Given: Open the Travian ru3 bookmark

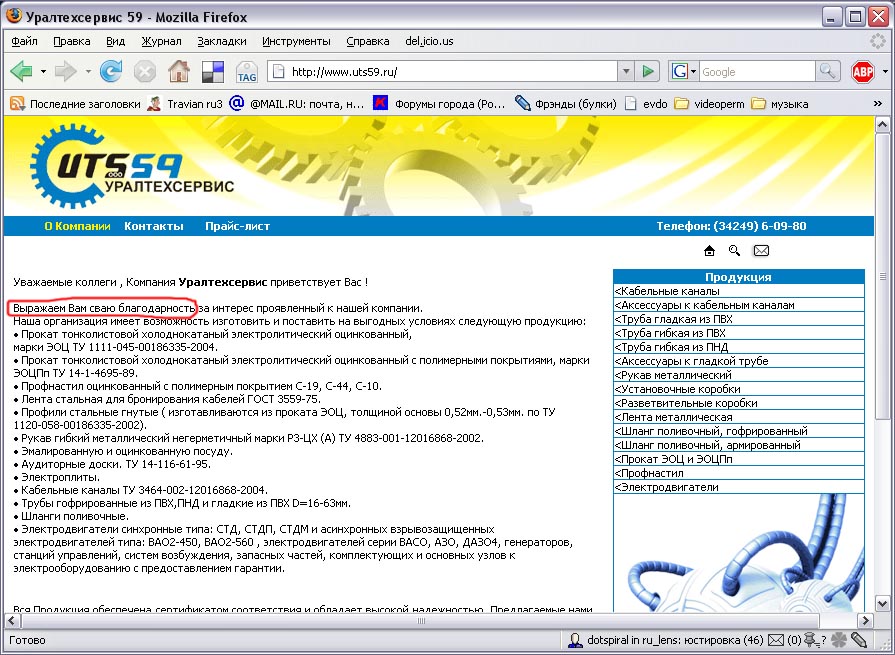Looking at the screenshot, I should click(185, 104).
